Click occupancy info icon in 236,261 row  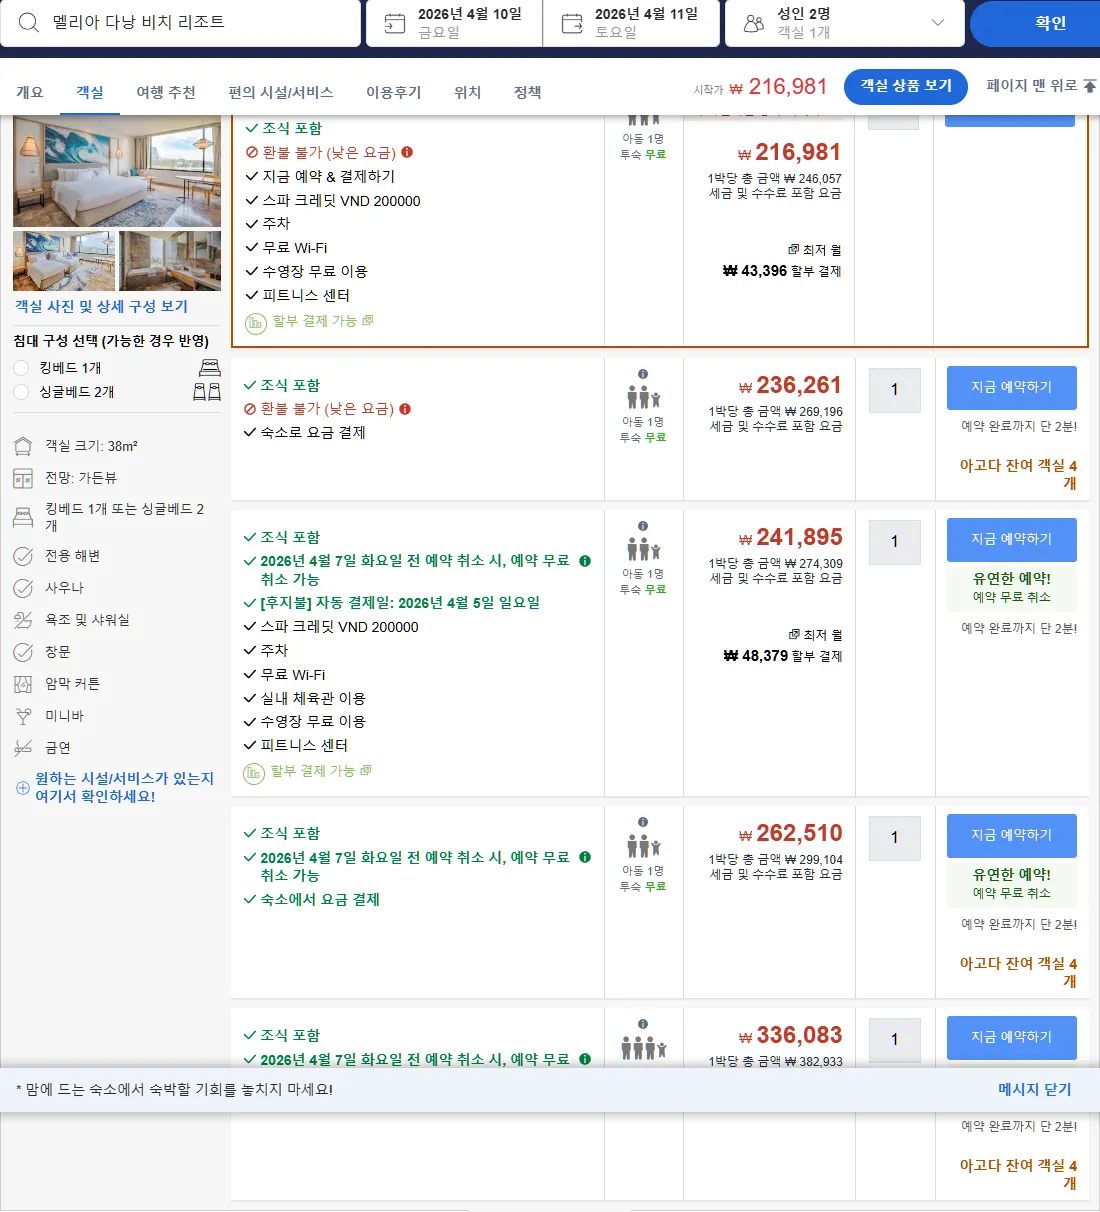[x=643, y=374]
